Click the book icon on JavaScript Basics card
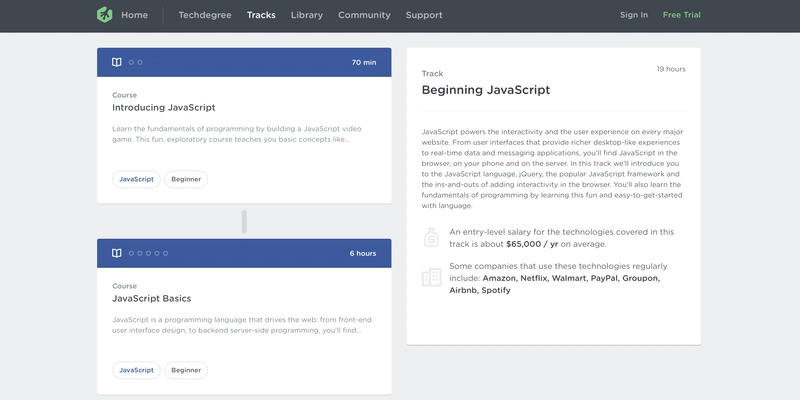Screen dimensions: 800x400 [x=117, y=253]
